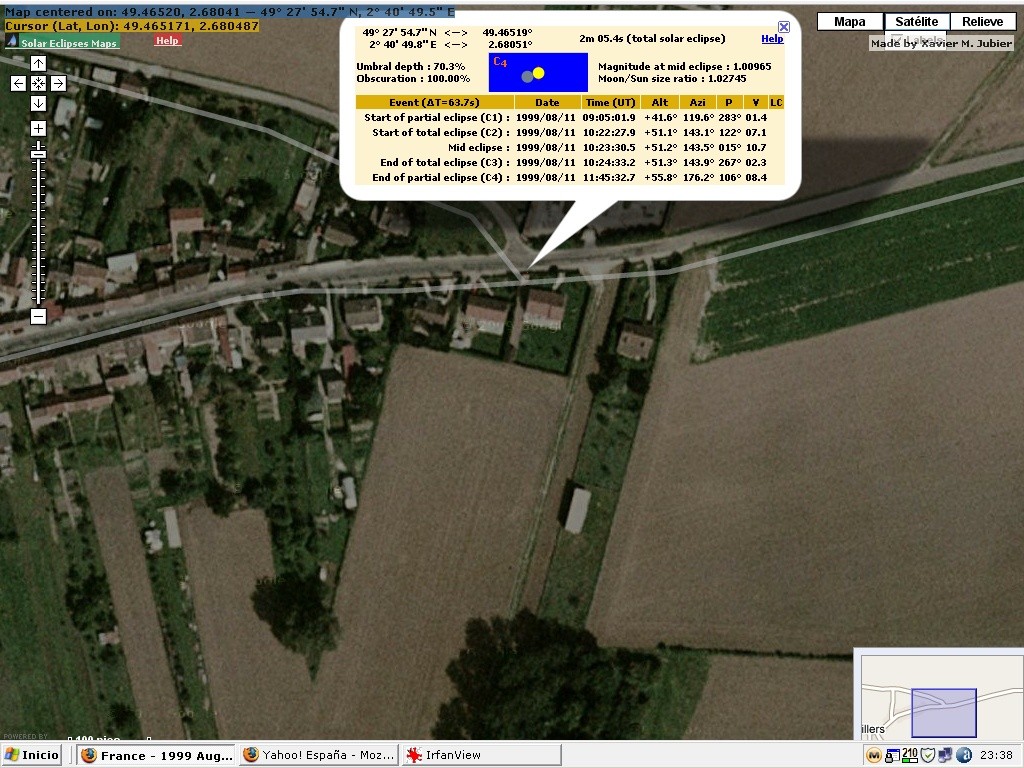Pan the map left with the left arrow
Screen dimensions: 1024x768
pos(18,84)
